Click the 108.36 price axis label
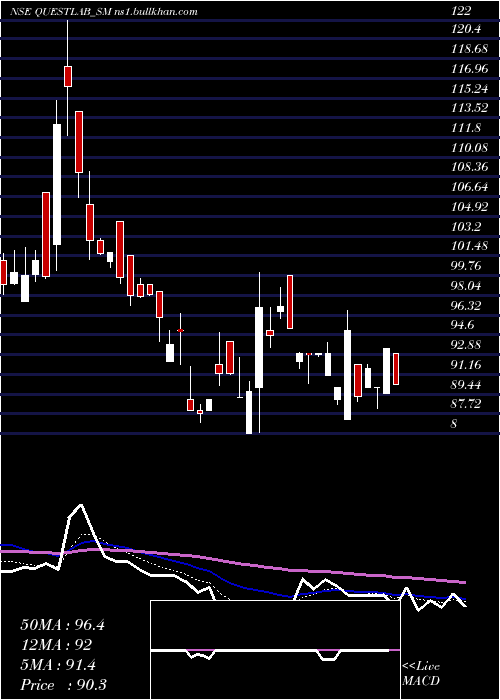Image resolution: width=500 pixels, height=700 pixels. tap(469, 168)
